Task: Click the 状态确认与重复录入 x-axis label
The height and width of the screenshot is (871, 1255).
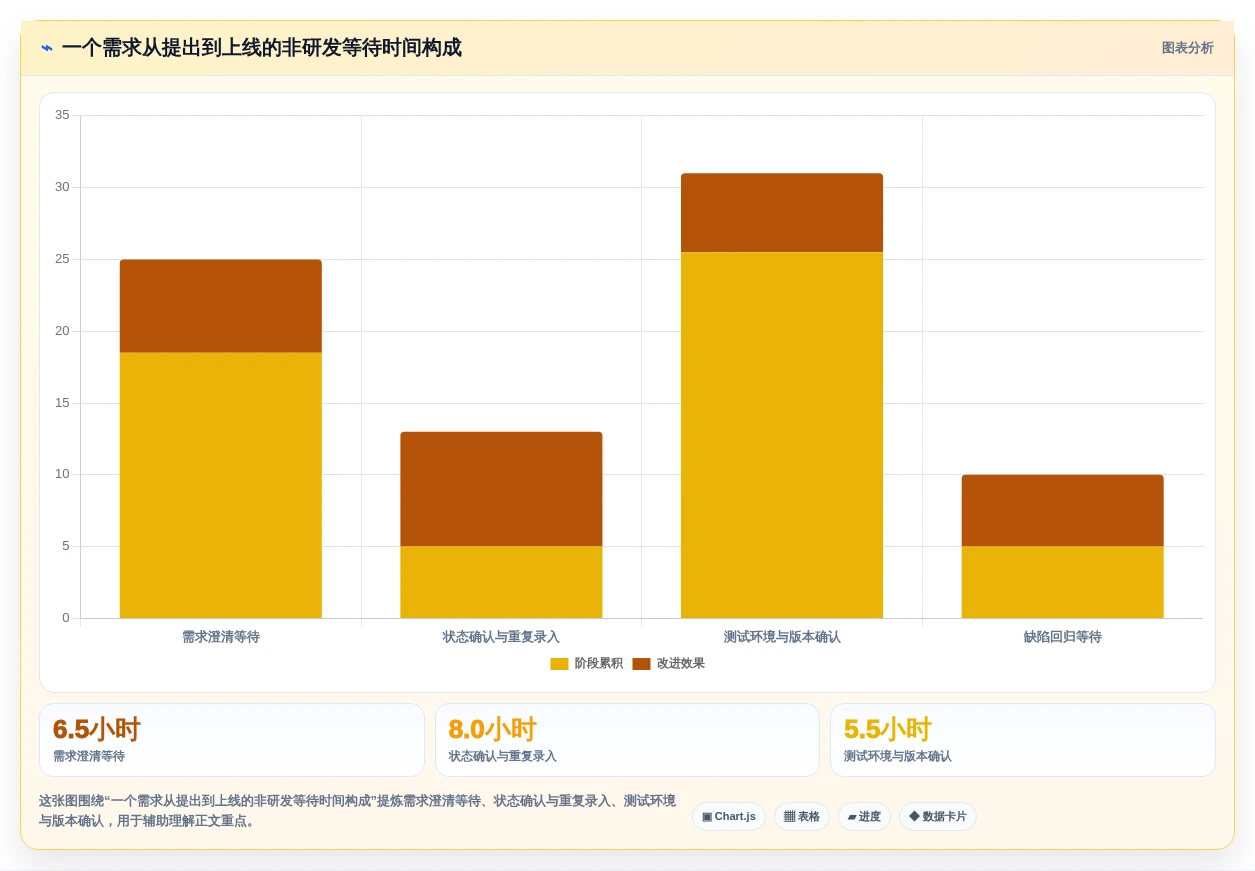Action: tap(501, 637)
